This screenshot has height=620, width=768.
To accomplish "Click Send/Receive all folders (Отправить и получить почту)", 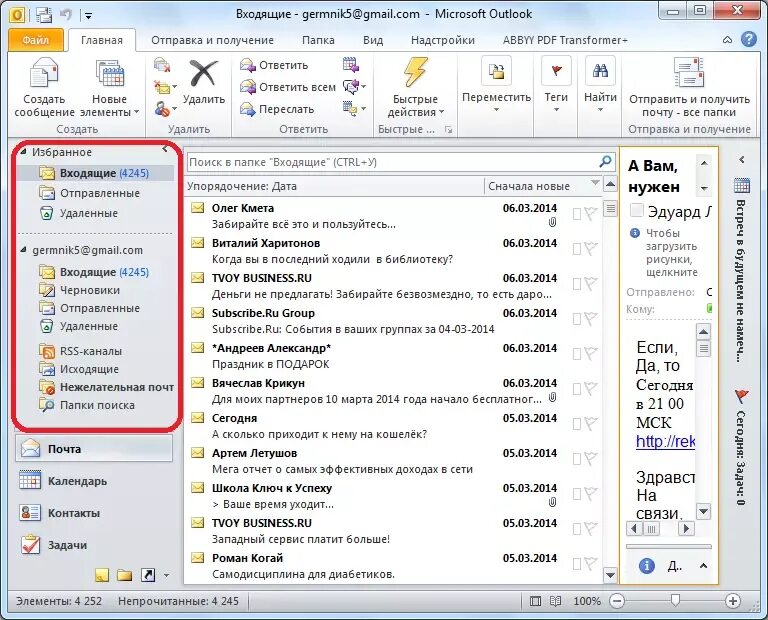I will pyautogui.click(x=689, y=87).
